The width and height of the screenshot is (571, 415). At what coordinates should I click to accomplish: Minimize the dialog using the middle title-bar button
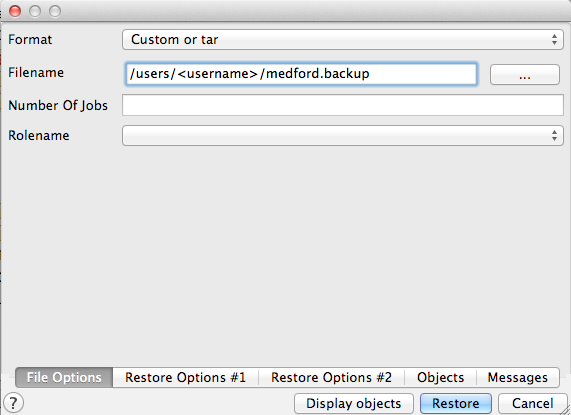[x=35, y=11]
